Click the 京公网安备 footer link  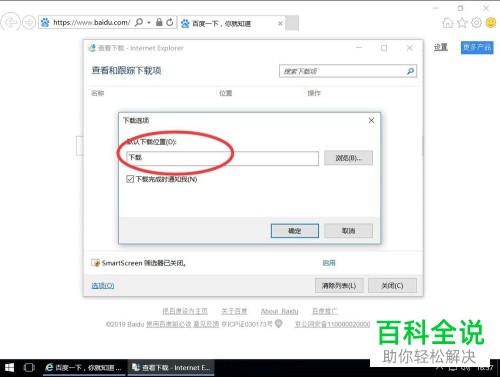(332, 324)
